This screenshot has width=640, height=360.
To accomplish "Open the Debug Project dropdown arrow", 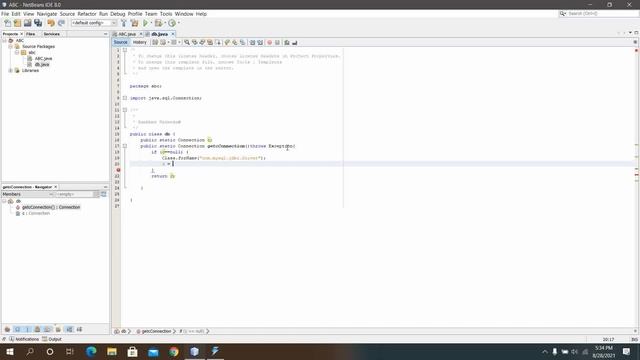I will pyautogui.click(x=164, y=23).
